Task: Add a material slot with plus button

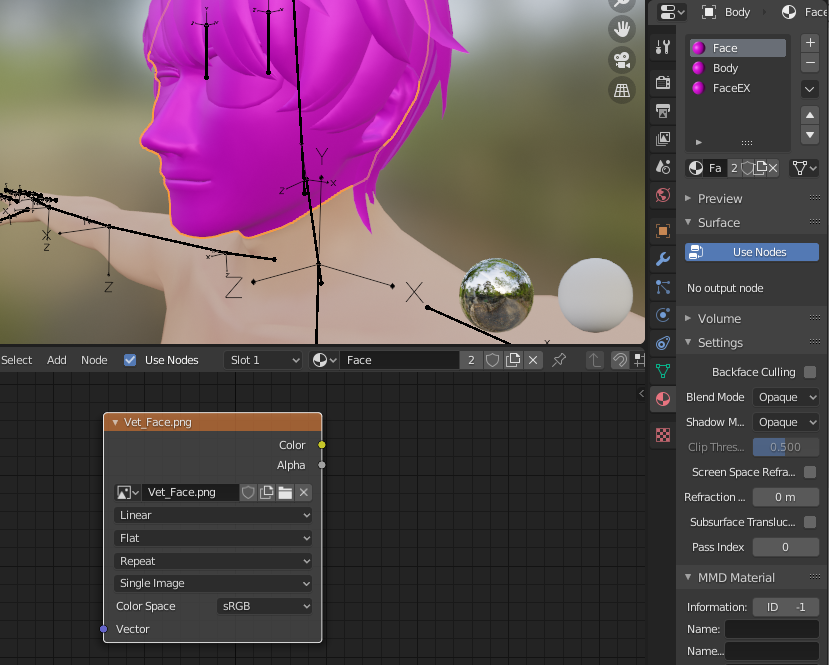Action: coord(809,43)
